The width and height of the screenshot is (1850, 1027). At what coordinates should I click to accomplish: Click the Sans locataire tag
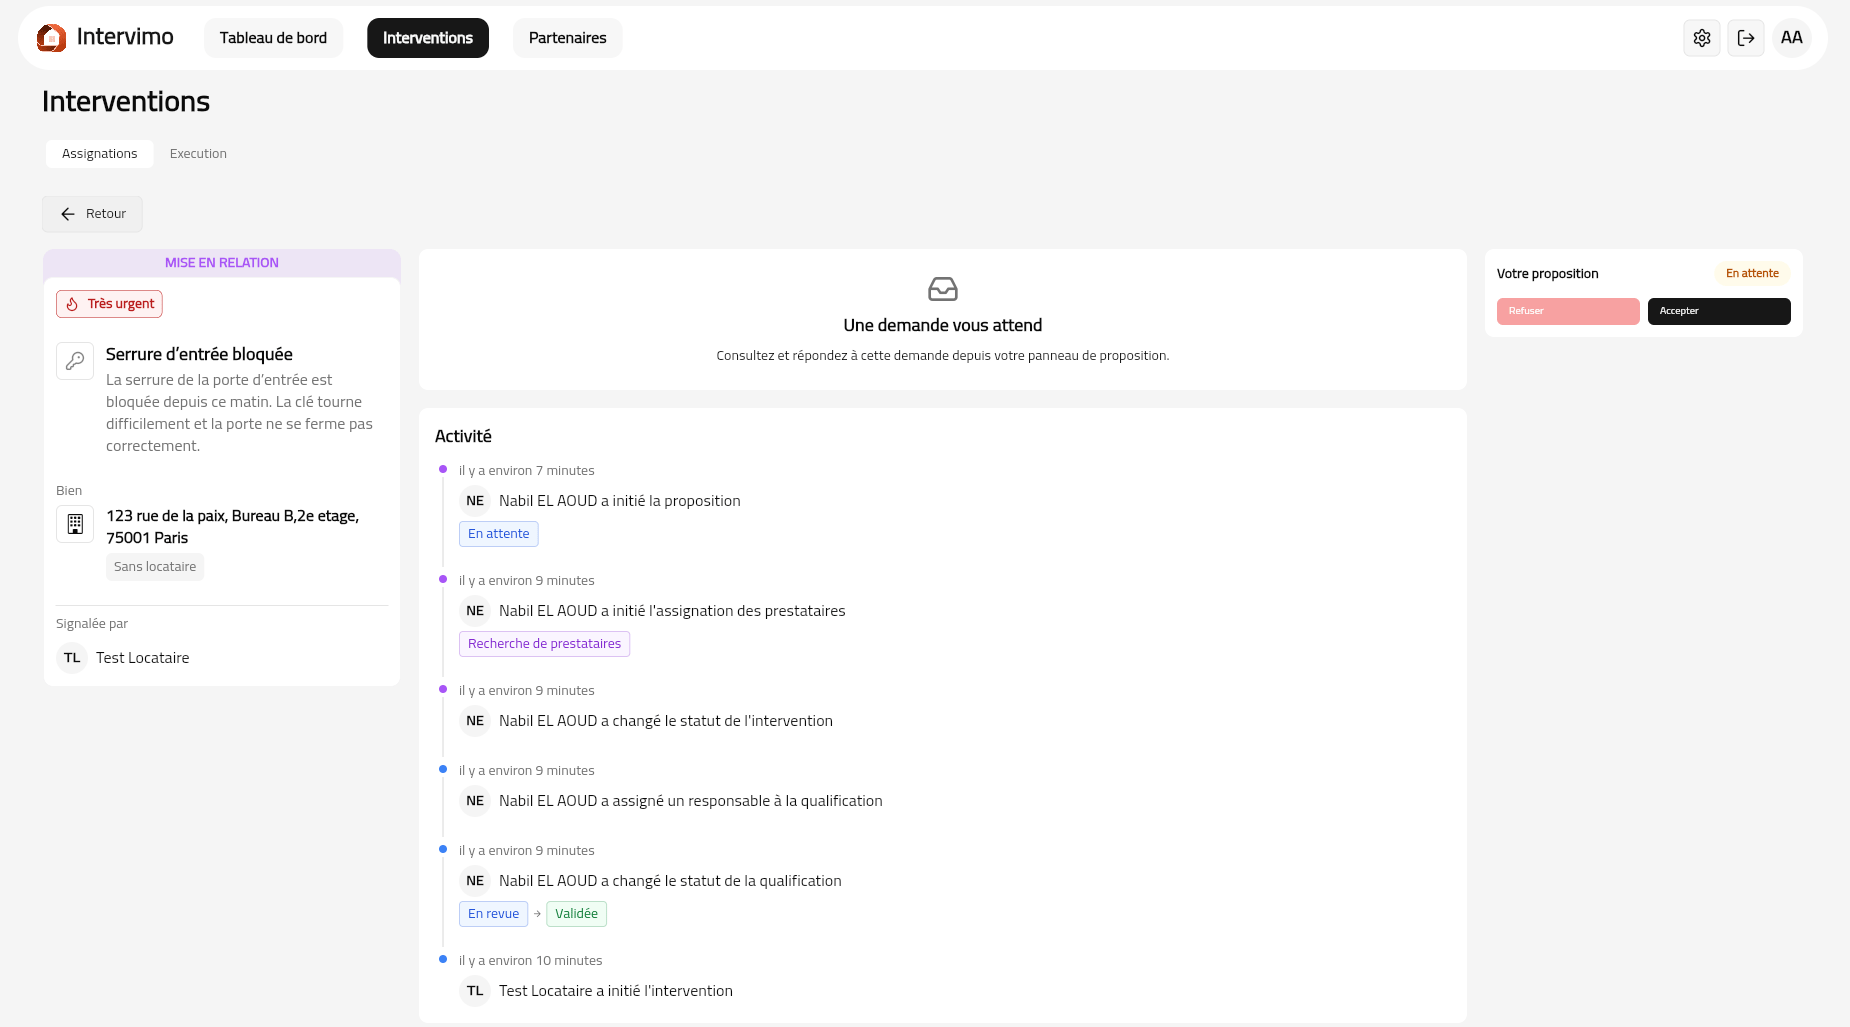(x=155, y=567)
